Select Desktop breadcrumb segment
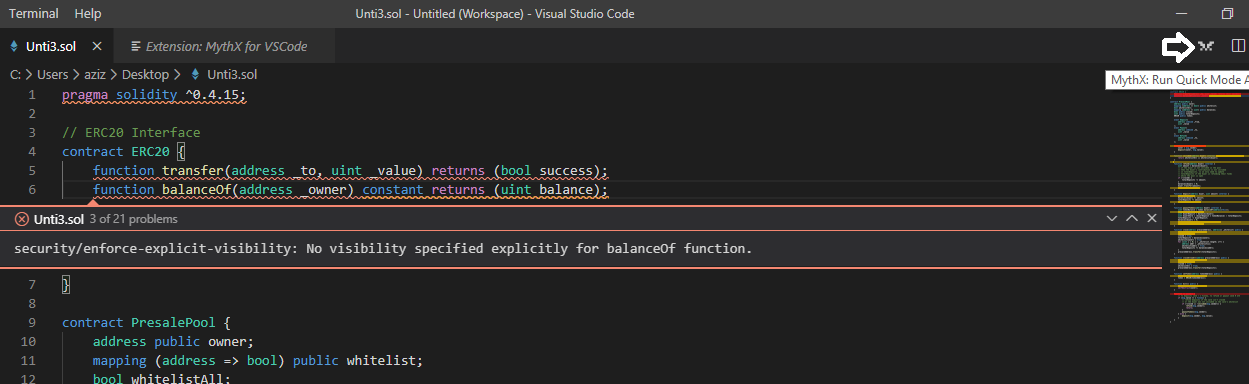 click(x=145, y=74)
